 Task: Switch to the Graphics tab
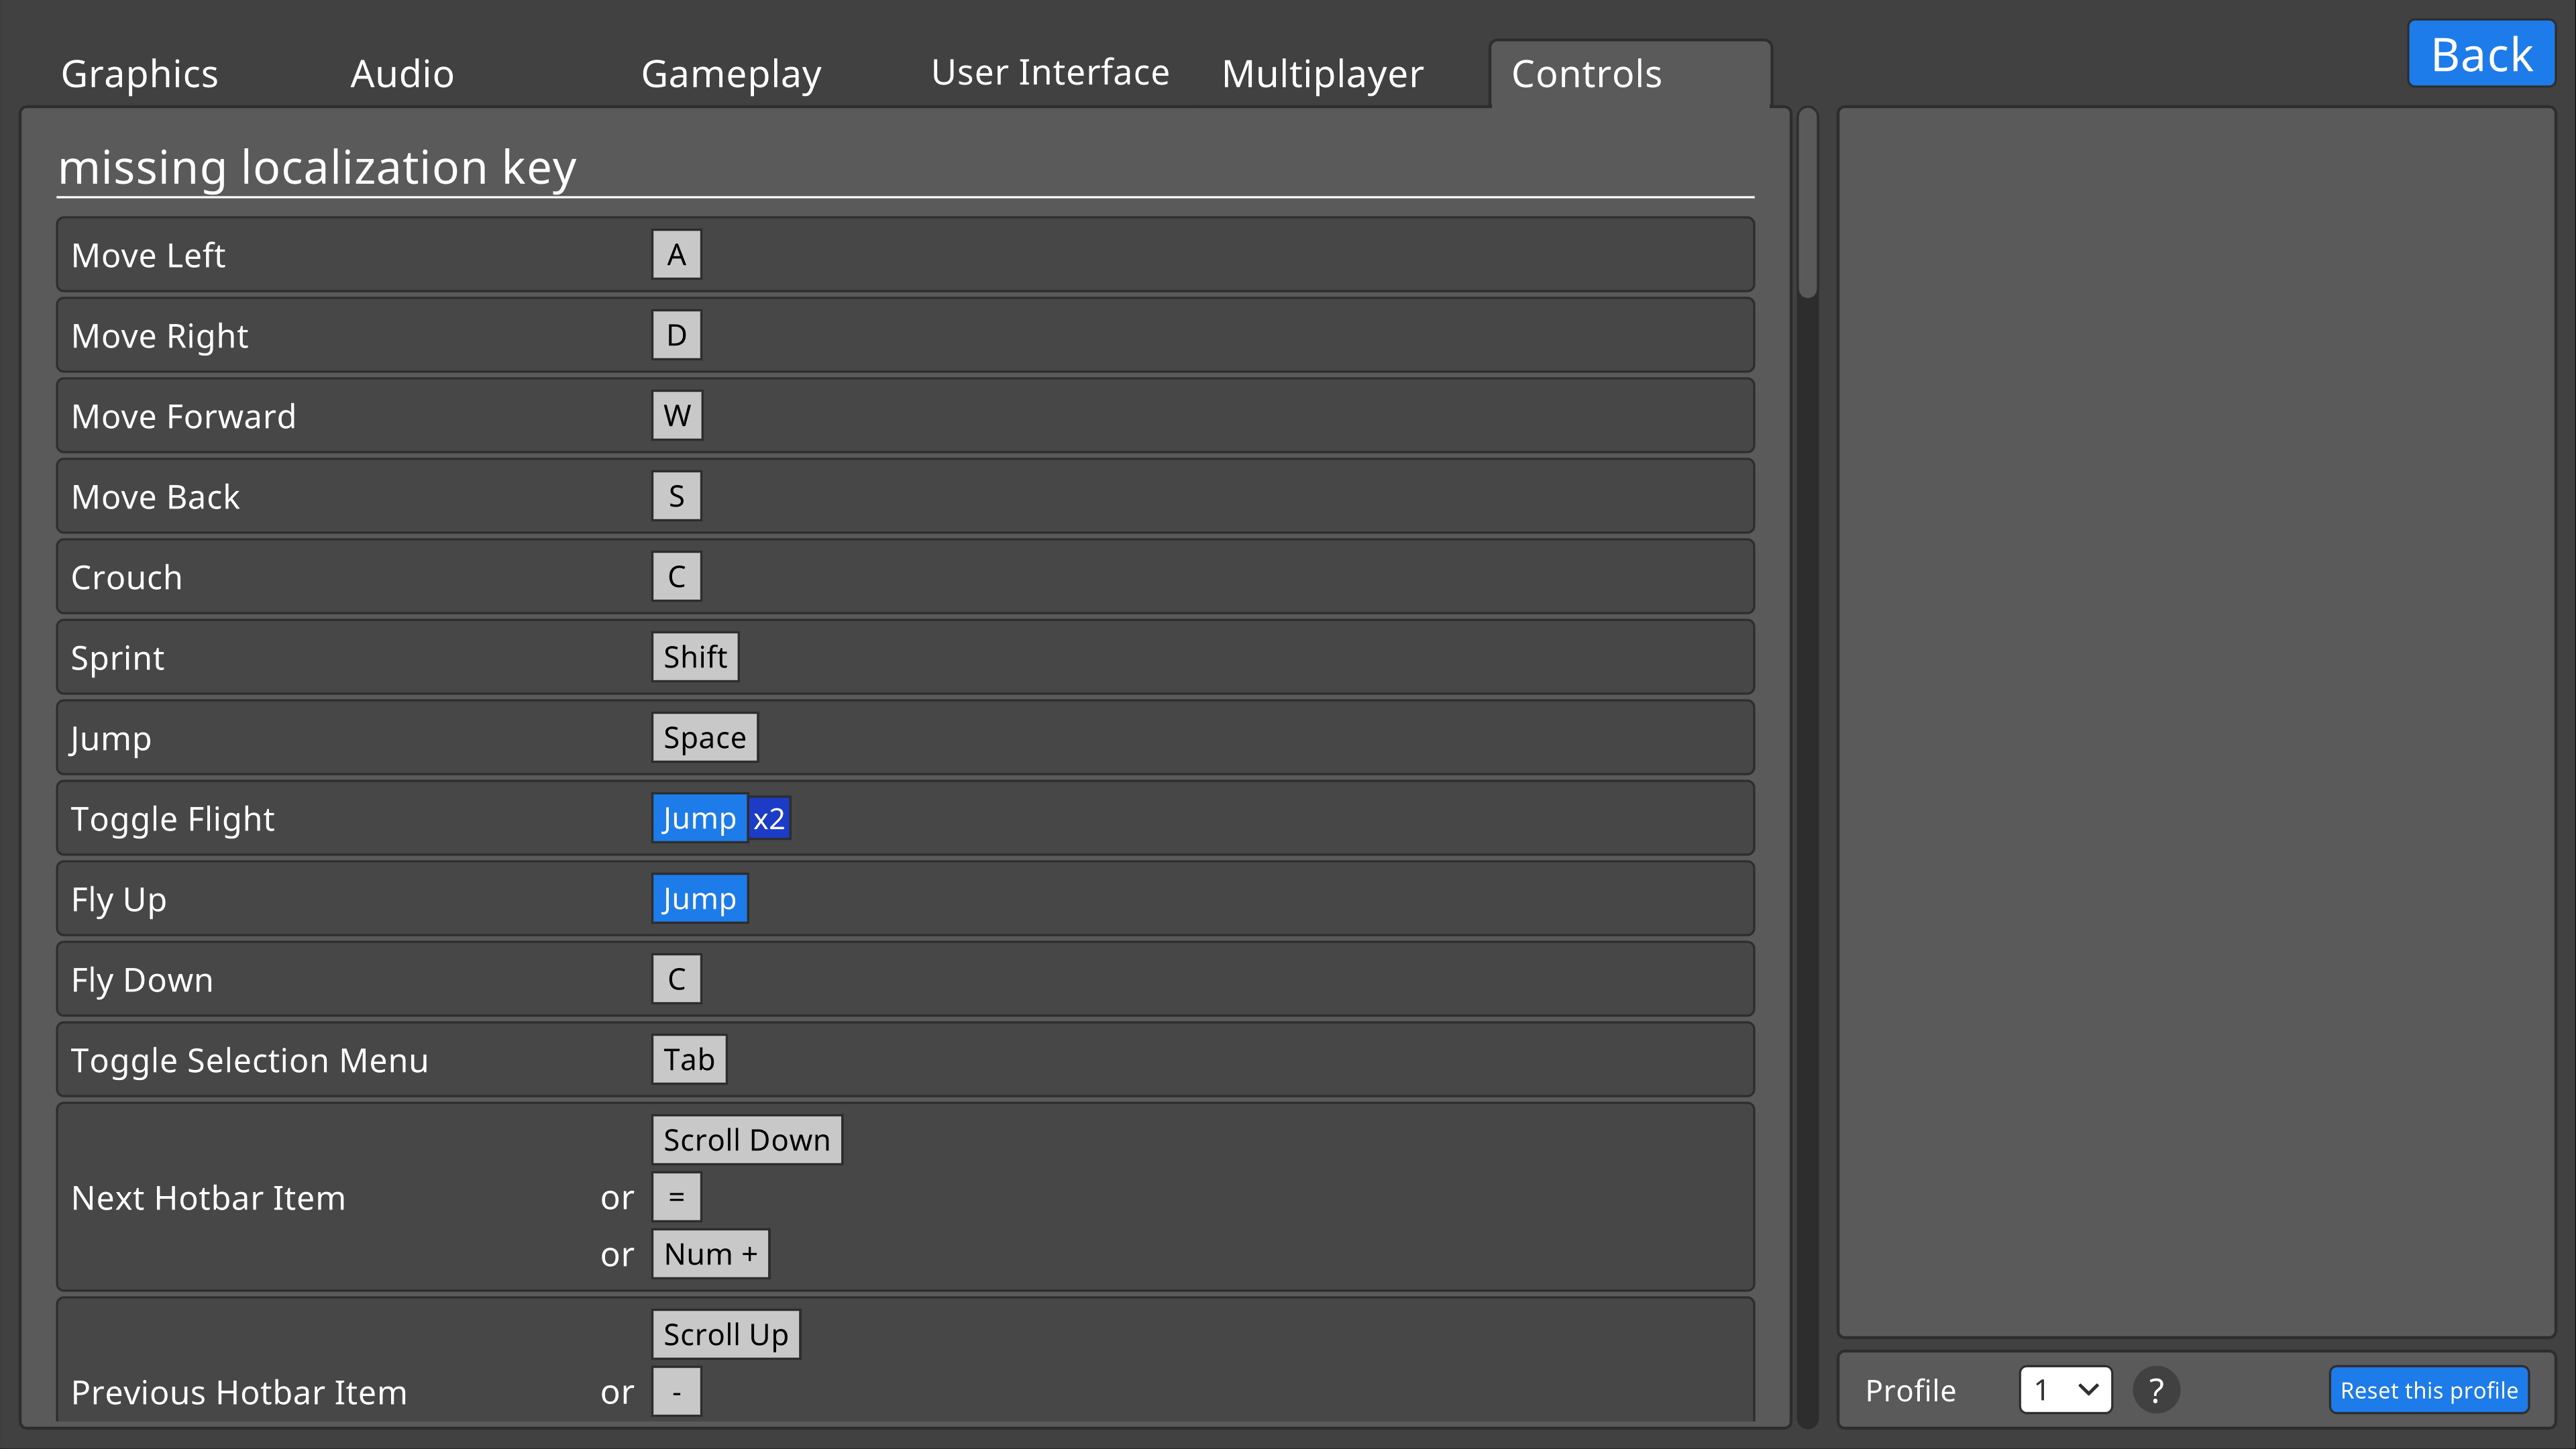pos(139,74)
